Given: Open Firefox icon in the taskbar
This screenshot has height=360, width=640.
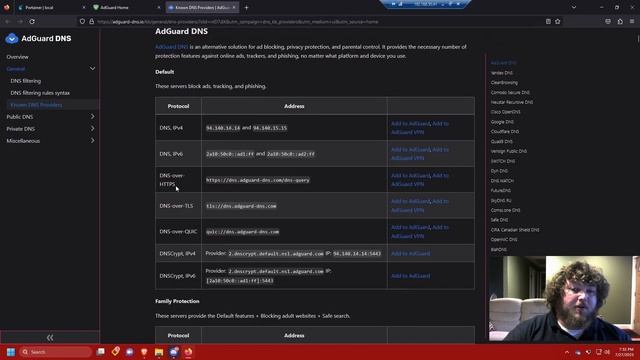Looking at the screenshot, I should (x=188, y=352).
